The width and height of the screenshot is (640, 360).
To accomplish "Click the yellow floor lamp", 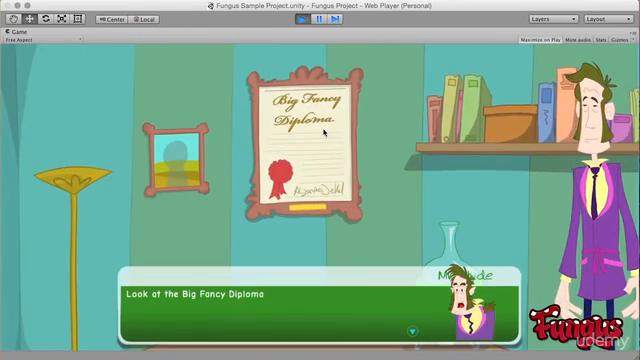I will coord(73,258).
